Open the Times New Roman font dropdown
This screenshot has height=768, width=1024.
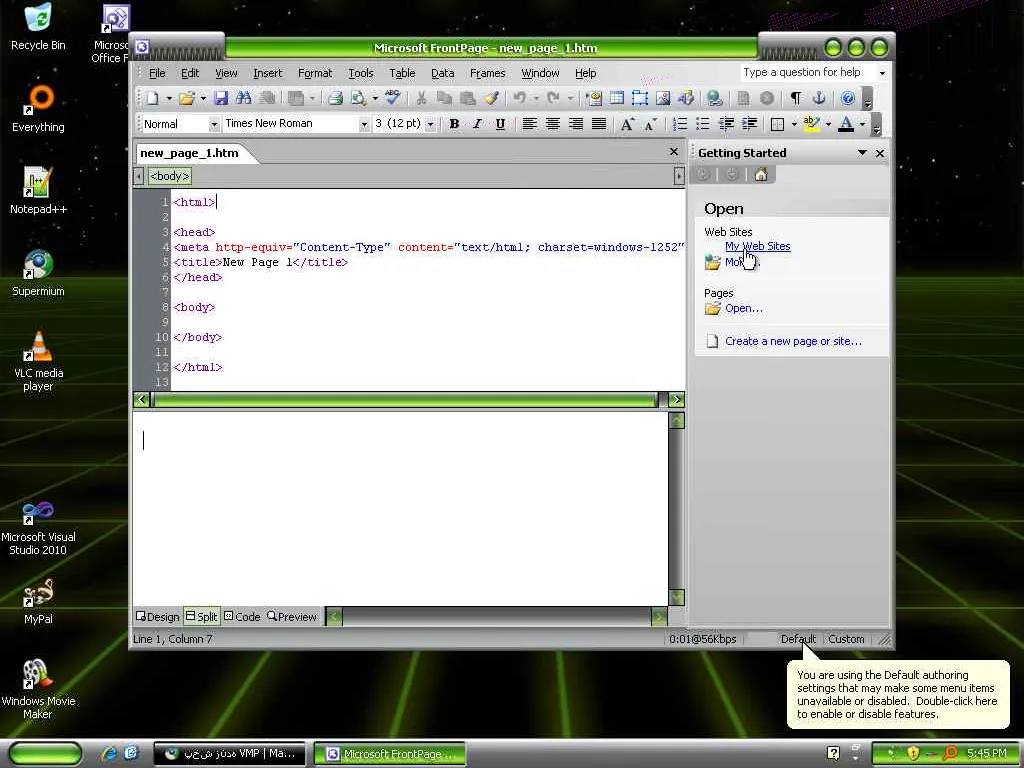tap(364, 124)
